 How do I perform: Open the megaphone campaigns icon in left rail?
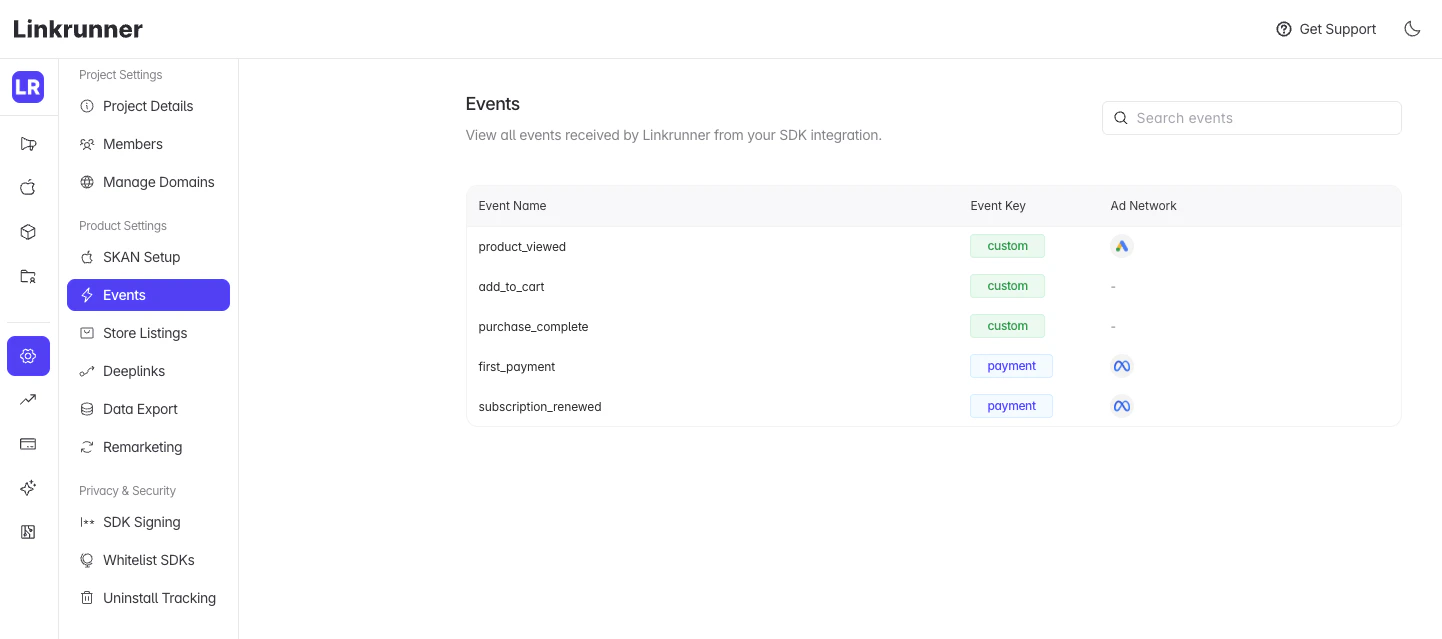point(28,144)
